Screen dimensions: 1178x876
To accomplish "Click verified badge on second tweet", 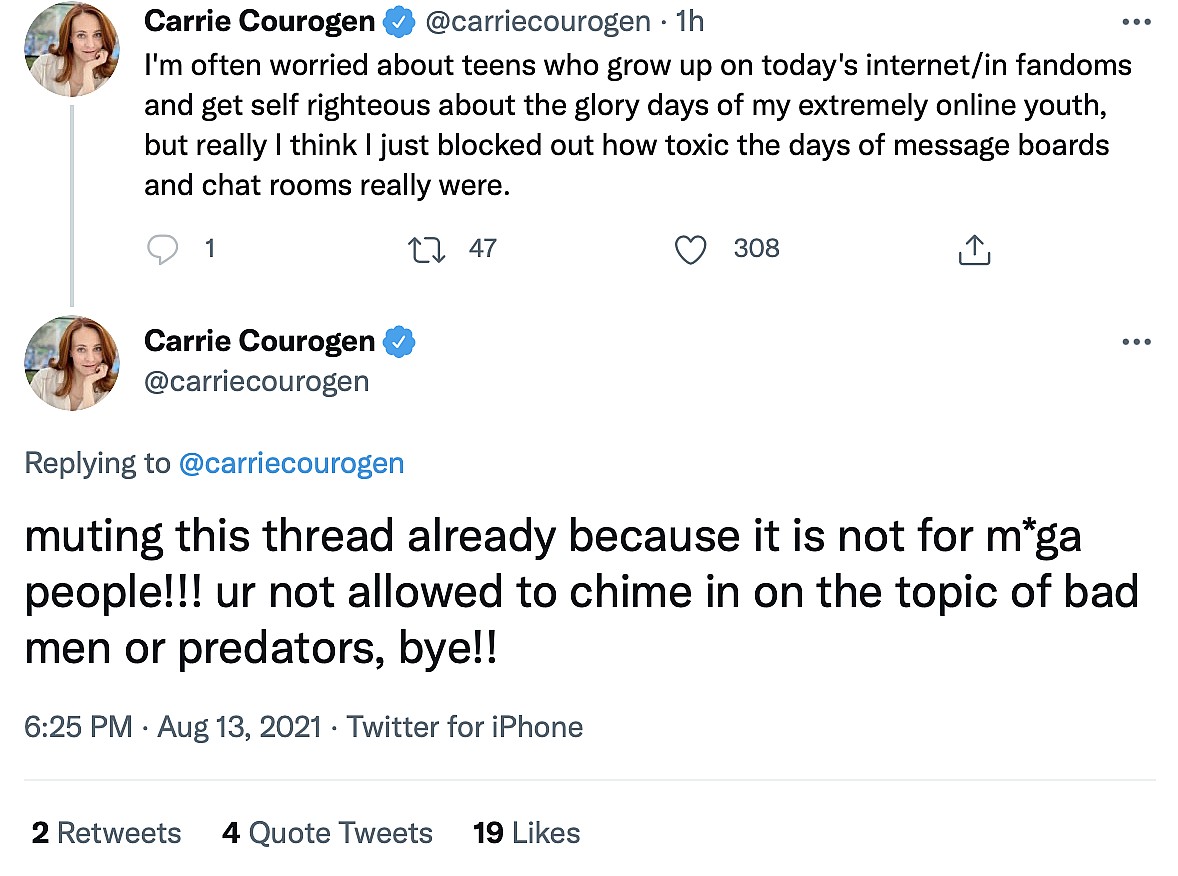I will (400, 341).
